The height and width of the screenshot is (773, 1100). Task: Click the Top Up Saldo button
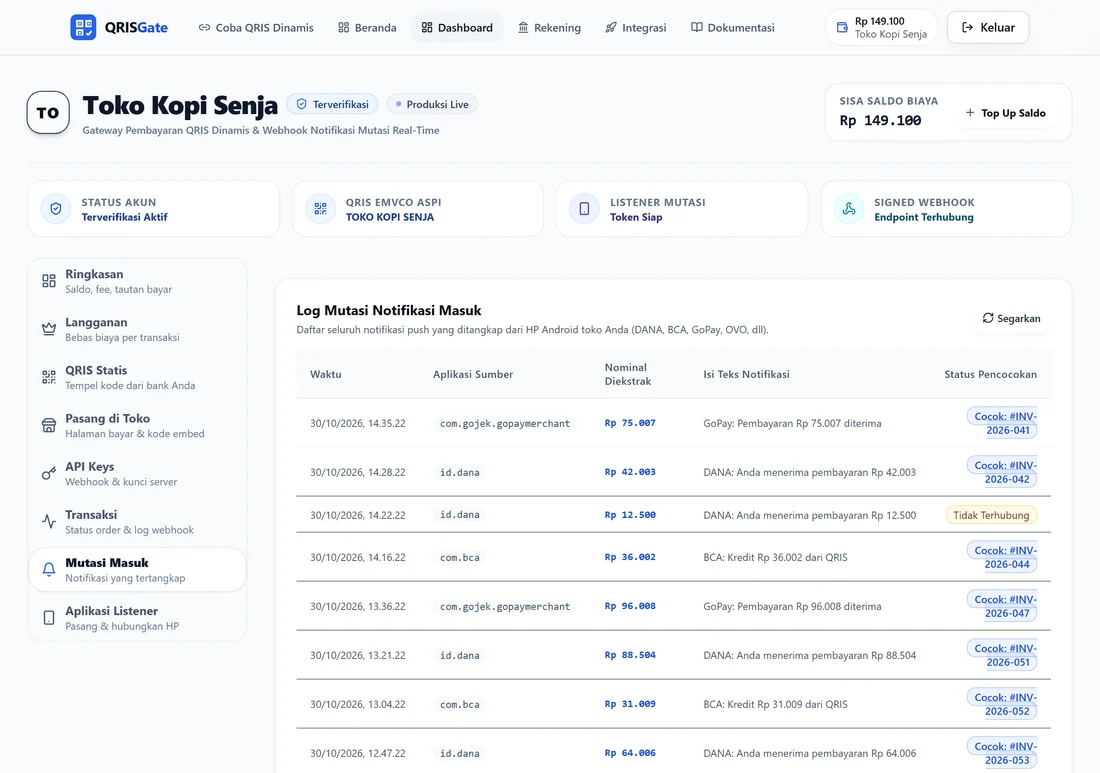(x=1005, y=113)
